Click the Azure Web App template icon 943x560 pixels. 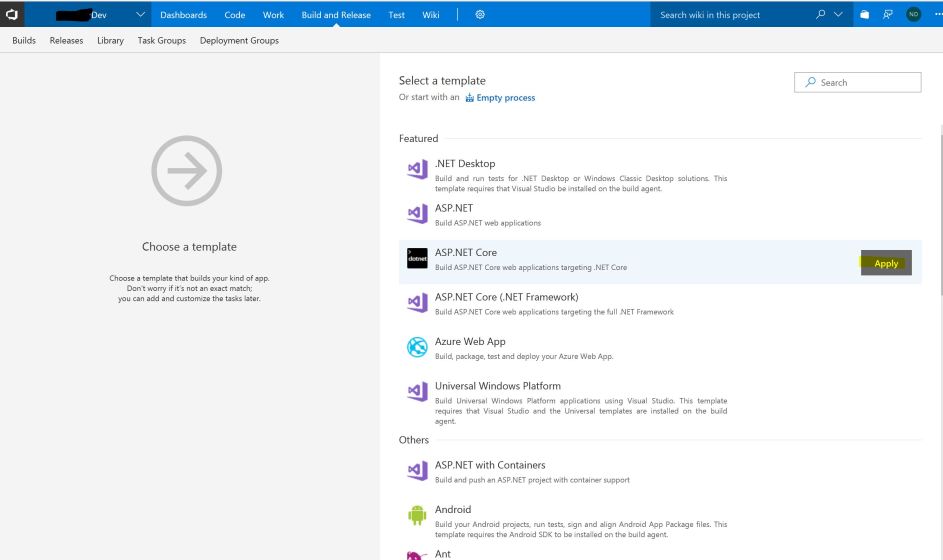(417, 347)
